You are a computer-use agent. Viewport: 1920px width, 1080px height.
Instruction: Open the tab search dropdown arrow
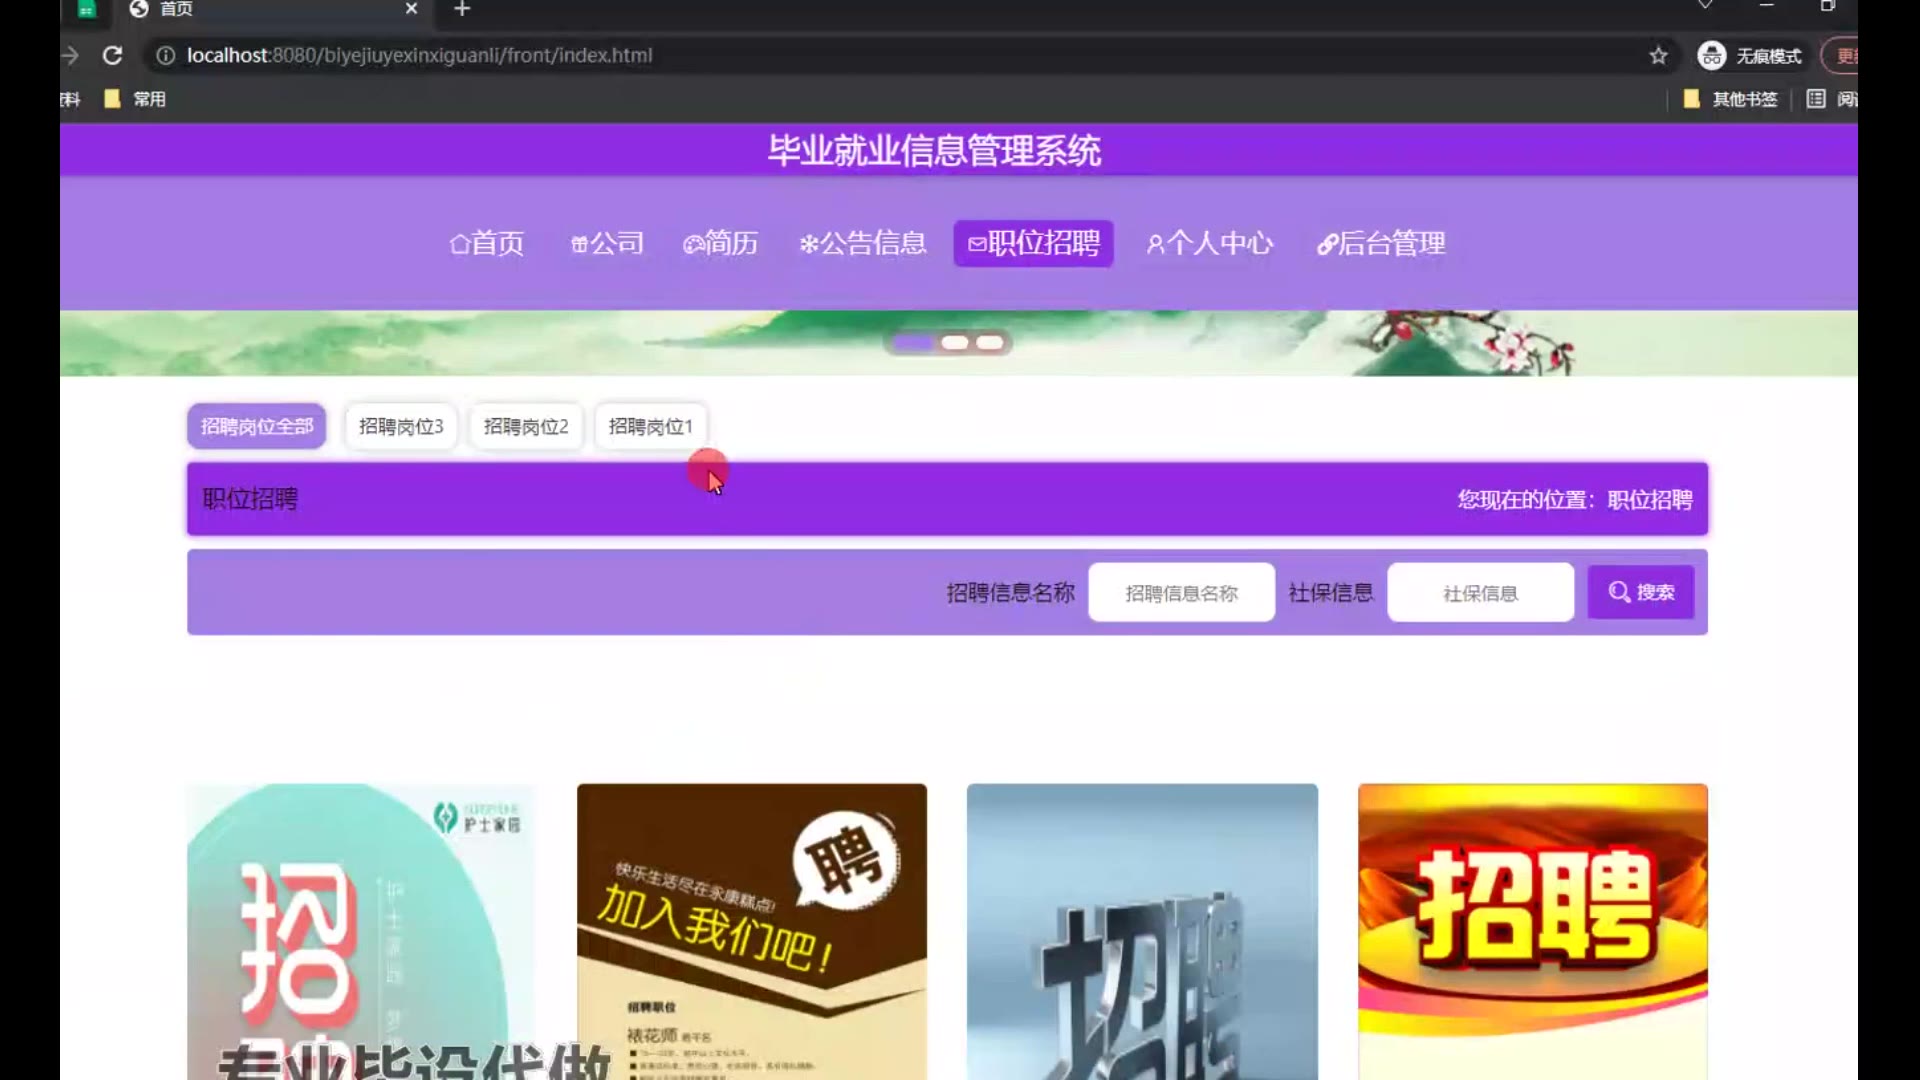[x=1705, y=6]
